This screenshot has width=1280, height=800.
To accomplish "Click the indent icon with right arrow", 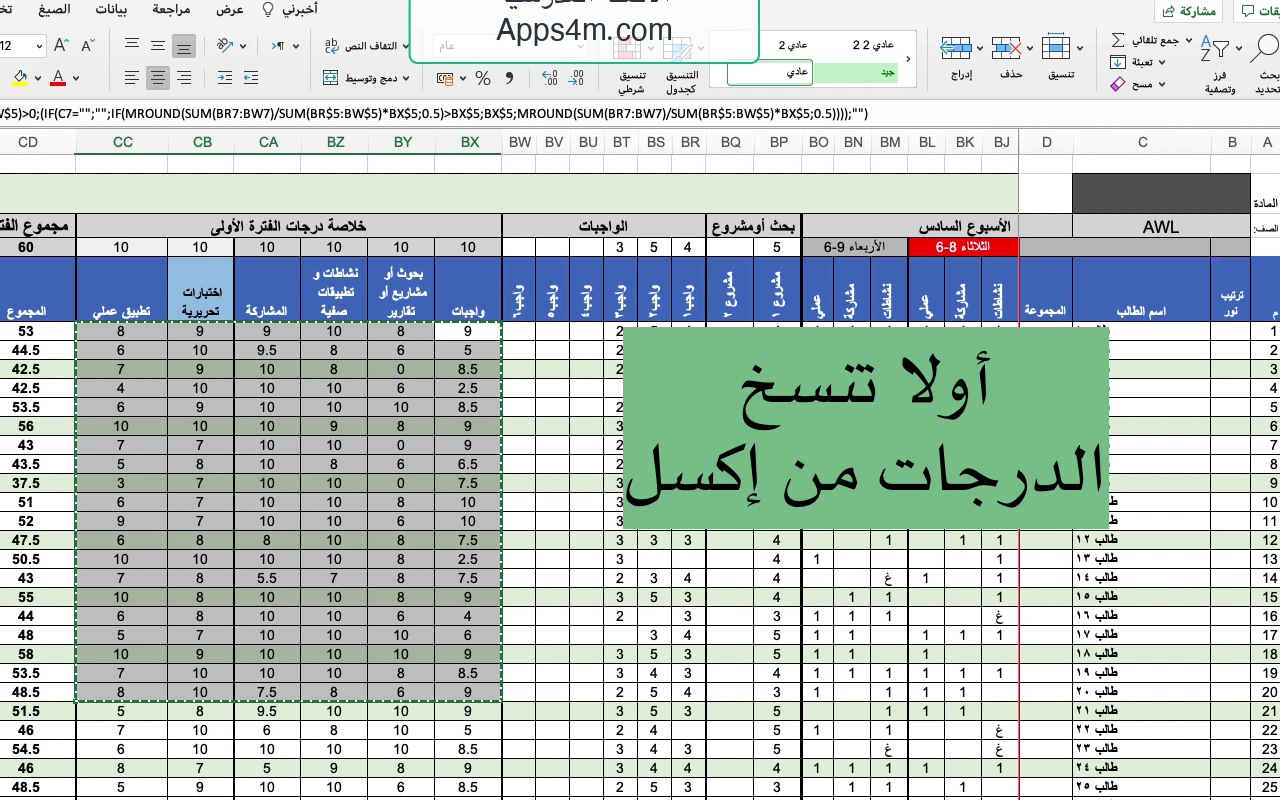I will 225,77.
